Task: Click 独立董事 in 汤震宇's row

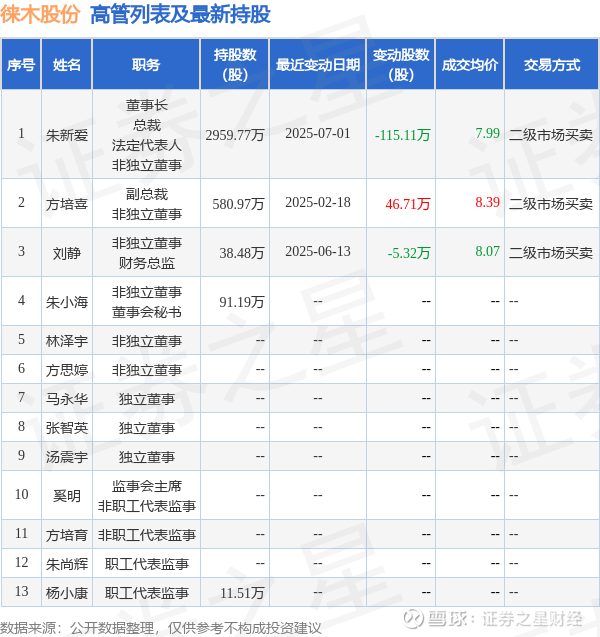Action: 147,457
